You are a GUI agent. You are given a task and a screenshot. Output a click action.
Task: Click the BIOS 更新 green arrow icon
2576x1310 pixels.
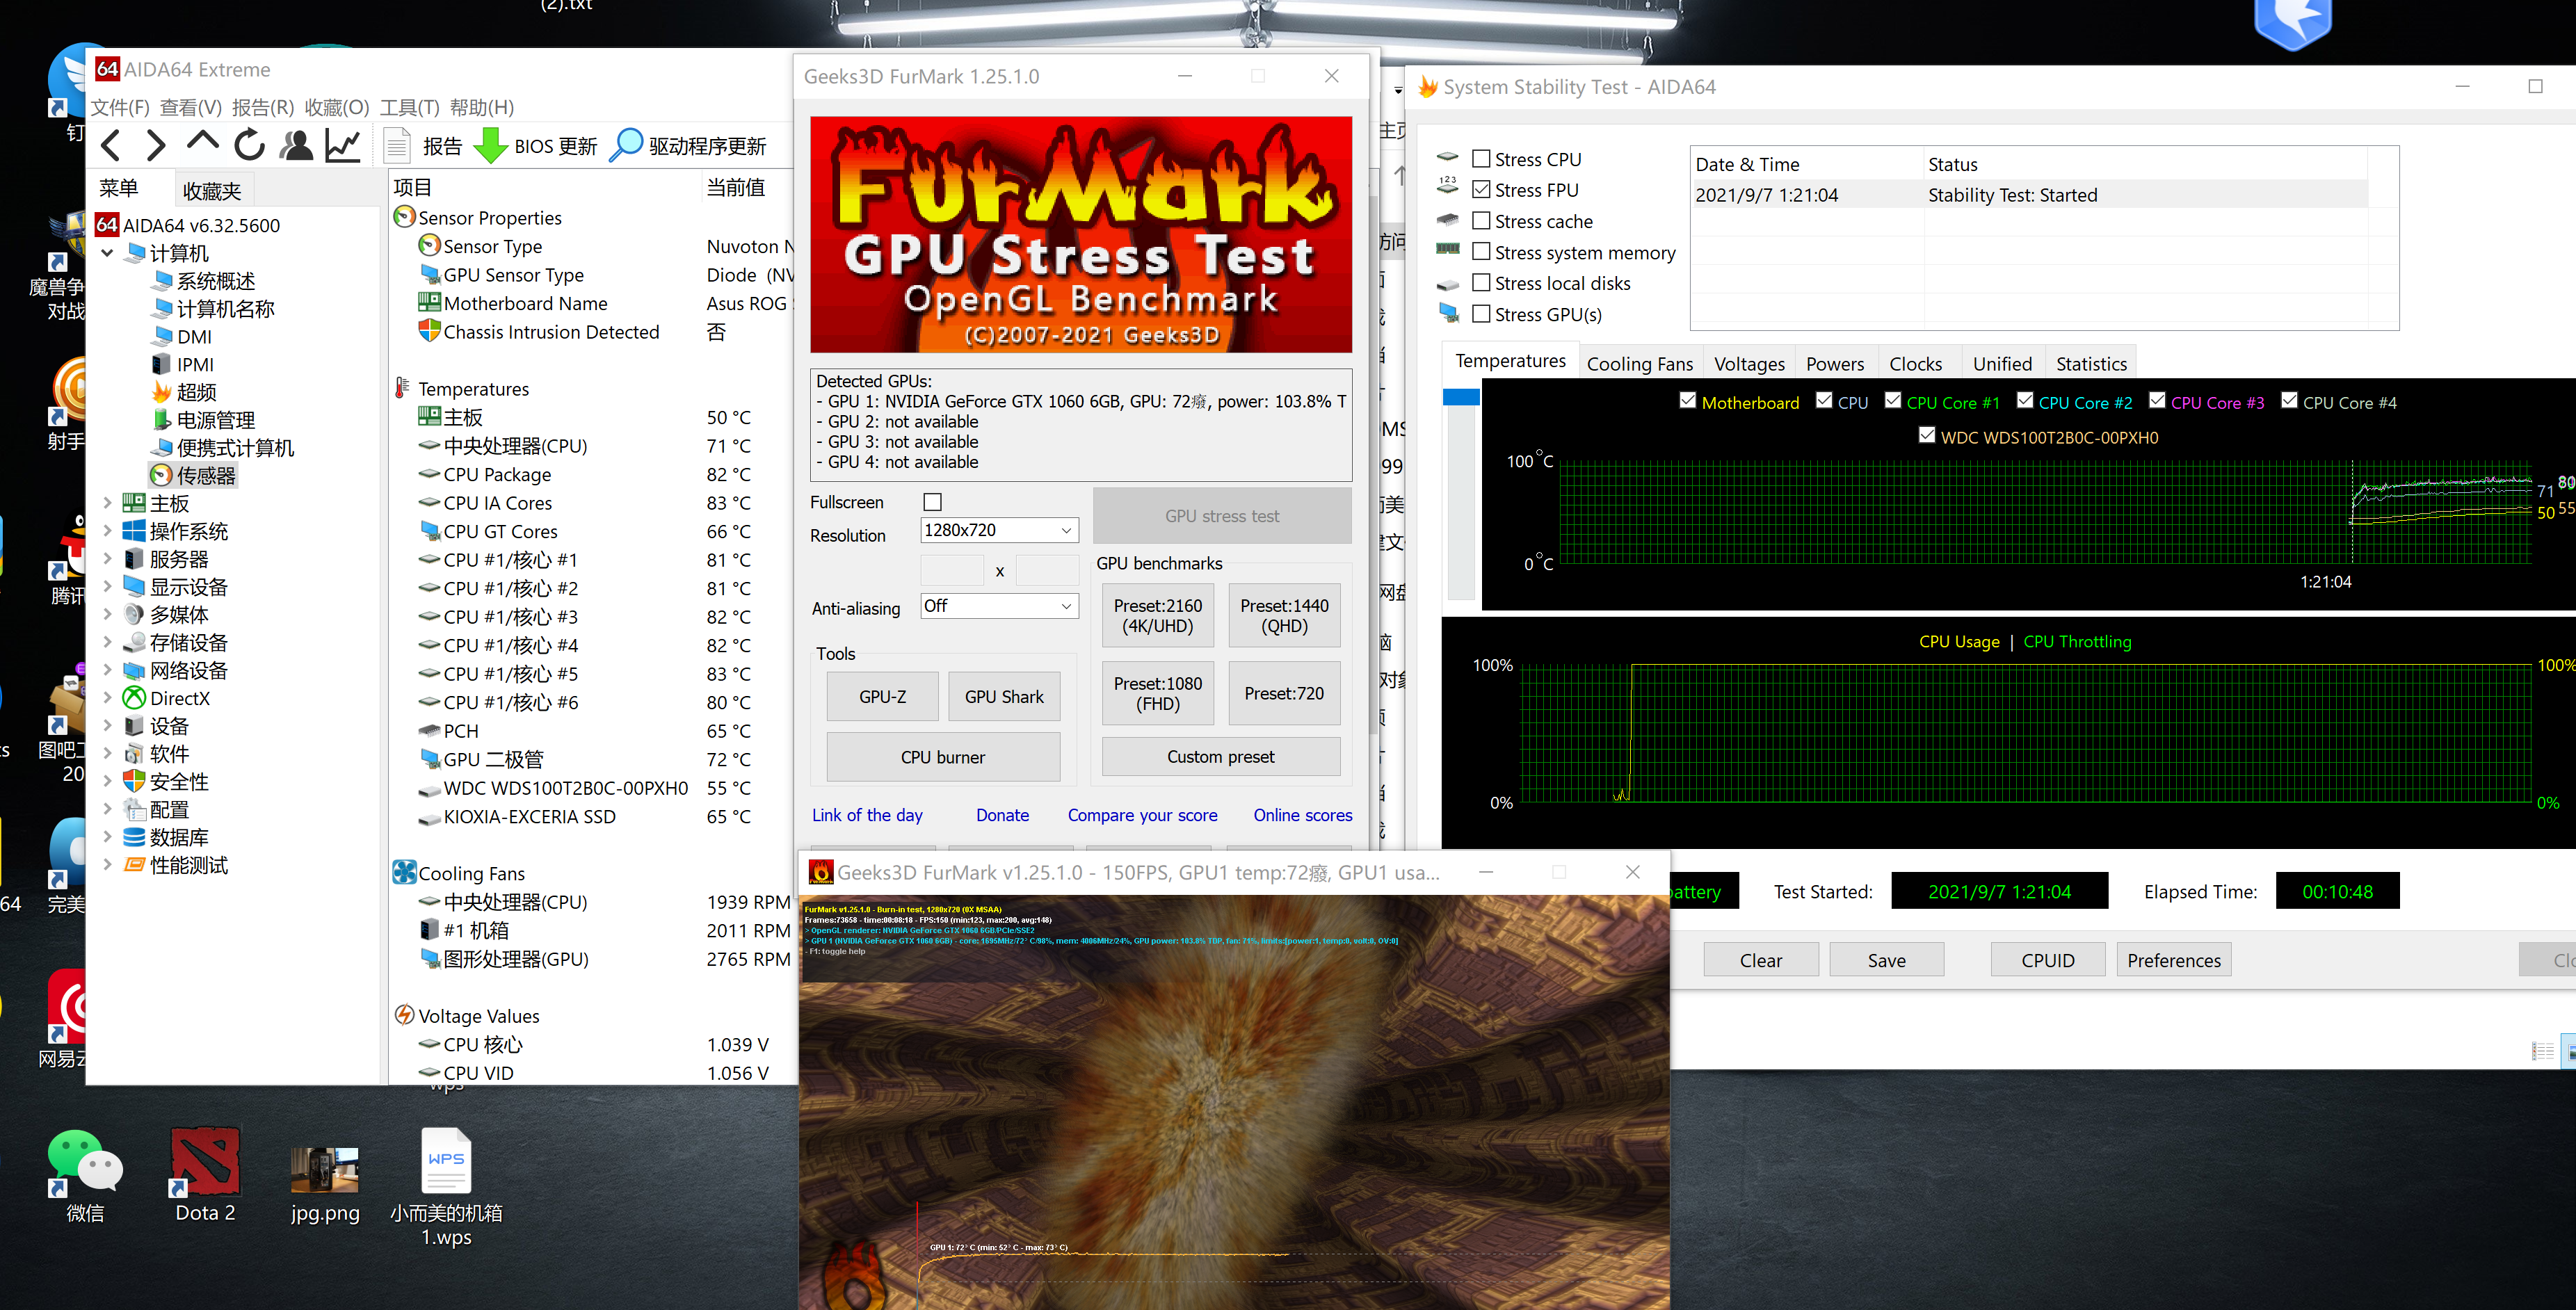(x=490, y=146)
